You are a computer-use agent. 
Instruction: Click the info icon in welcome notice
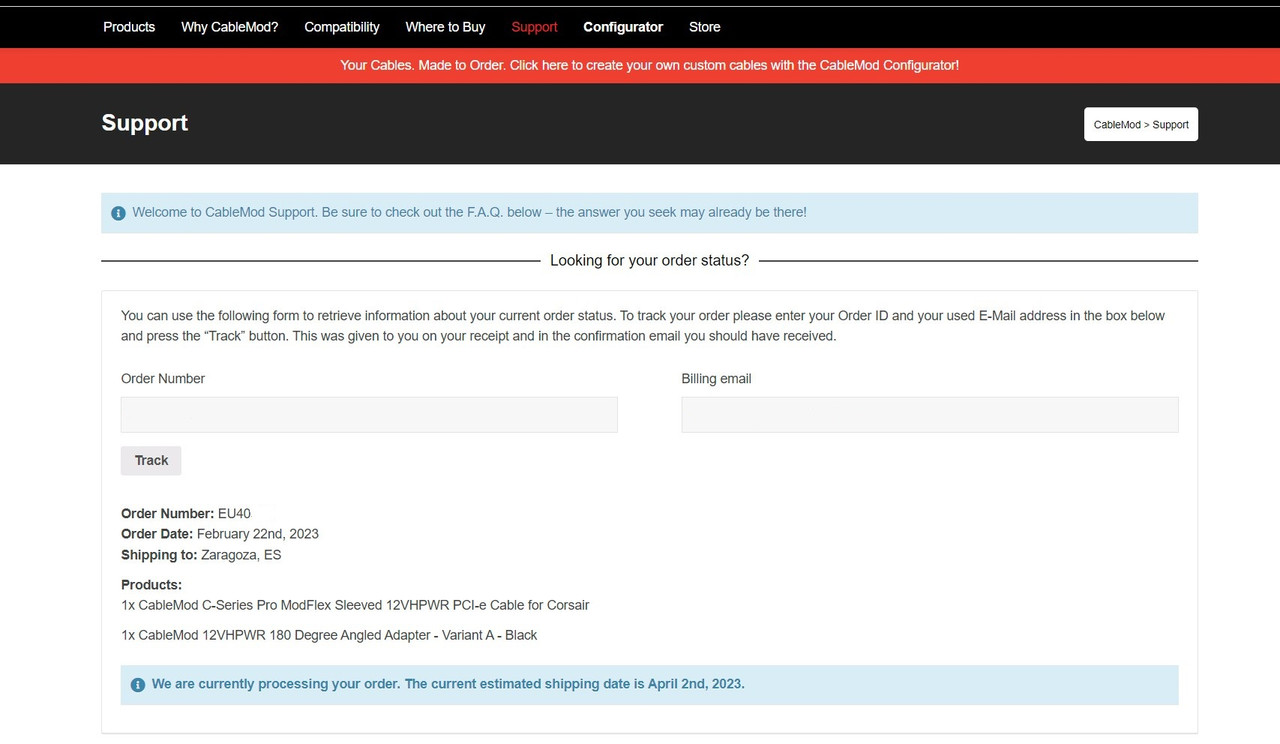pos(118,213)
